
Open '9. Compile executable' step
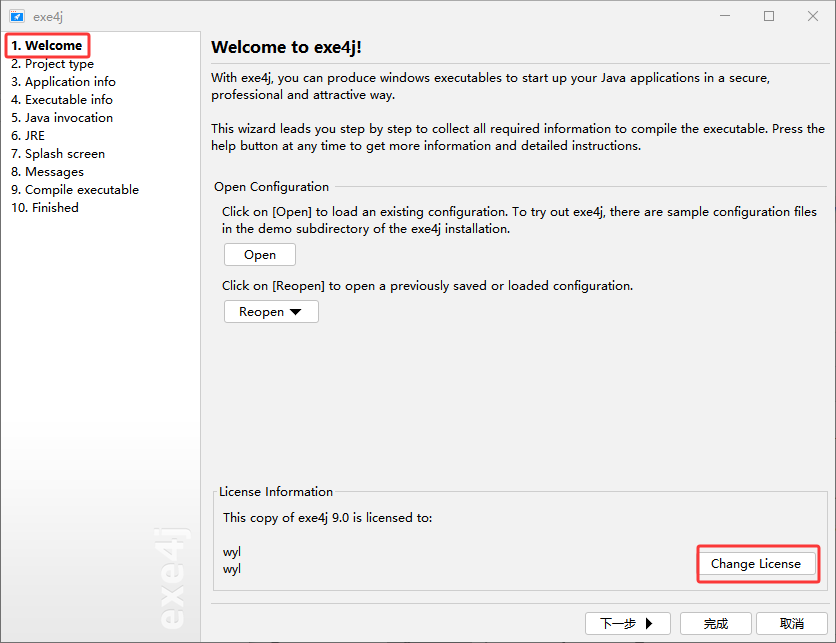75,190
